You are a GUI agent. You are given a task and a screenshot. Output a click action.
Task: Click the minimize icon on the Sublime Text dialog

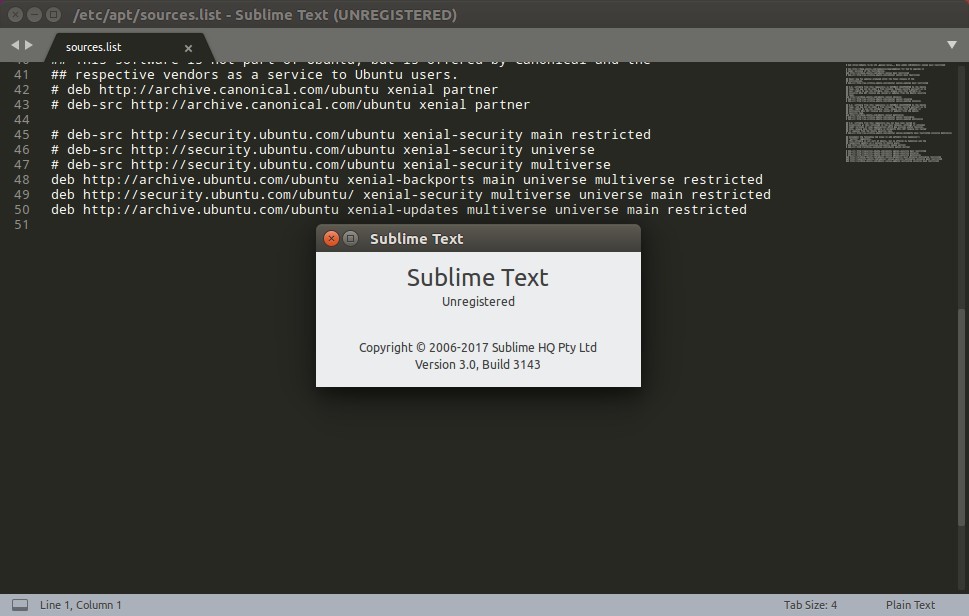[x=351, y=238]
